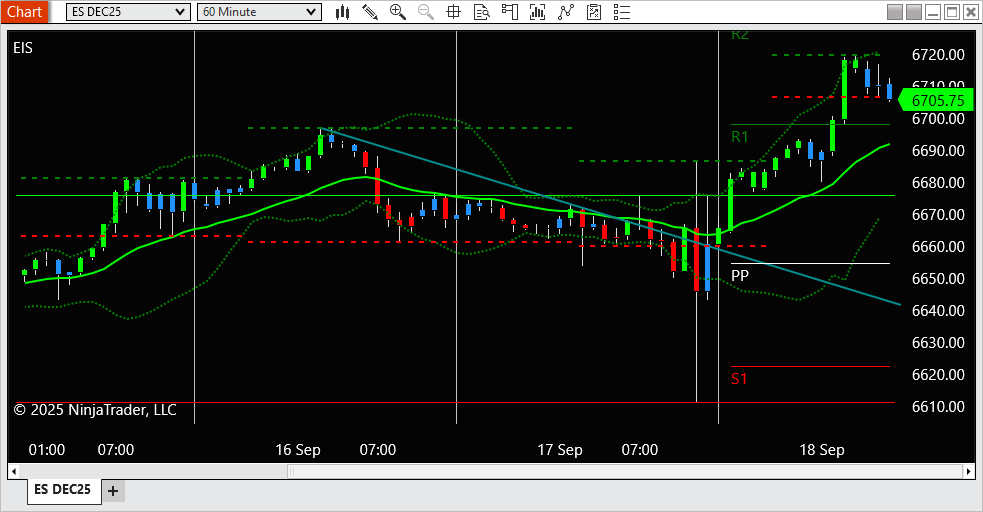Open the drawing tools pencil menu

[370, 12]
